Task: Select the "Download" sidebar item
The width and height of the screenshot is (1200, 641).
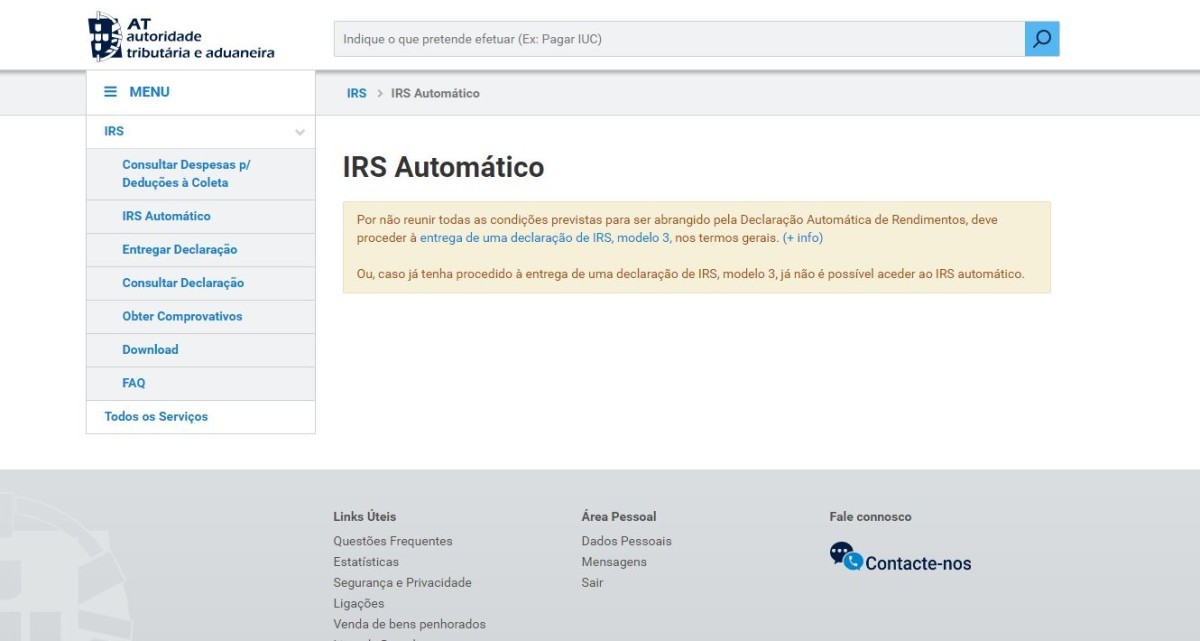Action: (x=150, y=350)
